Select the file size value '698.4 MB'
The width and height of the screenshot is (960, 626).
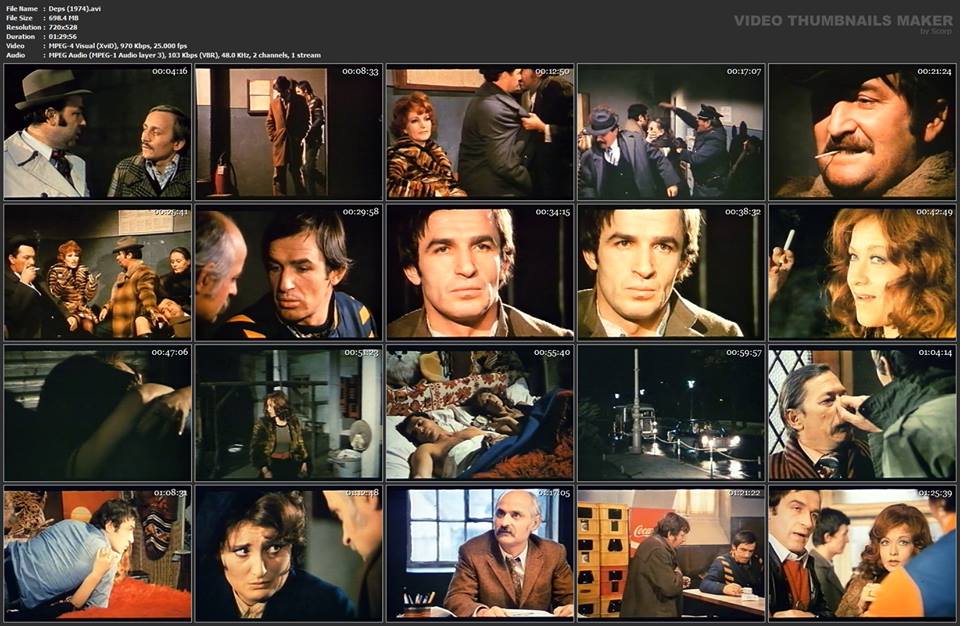[64, 18]
